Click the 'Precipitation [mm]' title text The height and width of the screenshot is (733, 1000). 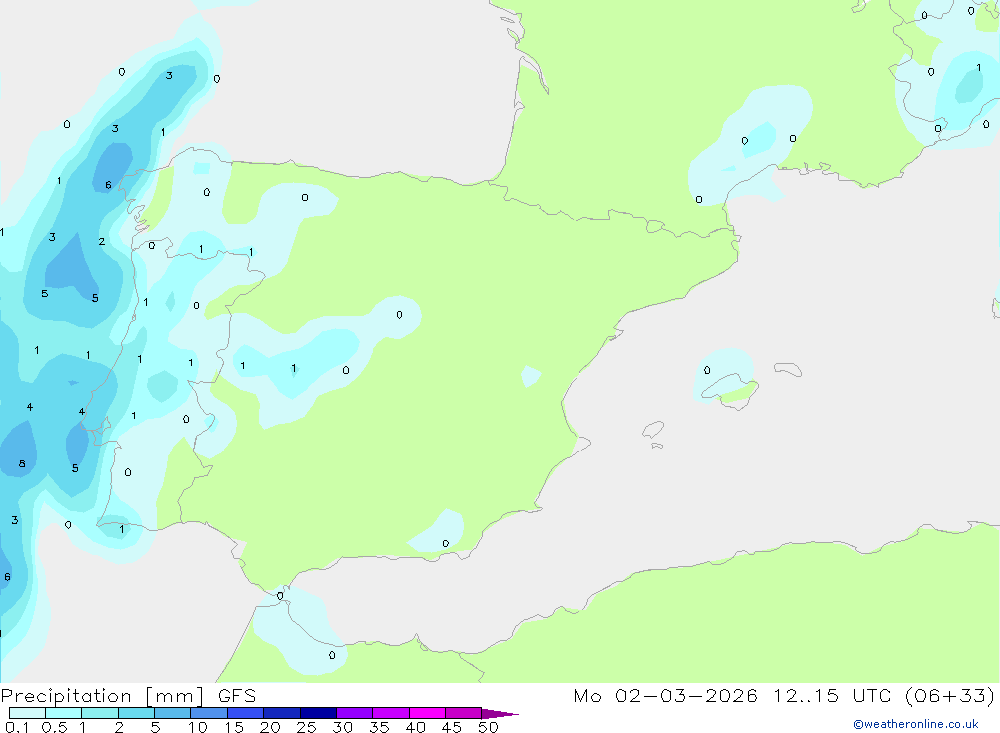pyautogui.click(x=102, y=696)
